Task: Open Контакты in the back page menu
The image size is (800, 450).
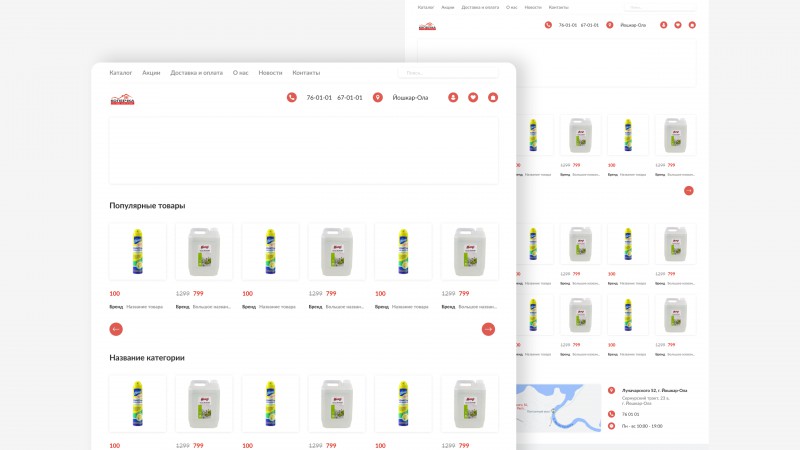Action: [x=558, y=8]
